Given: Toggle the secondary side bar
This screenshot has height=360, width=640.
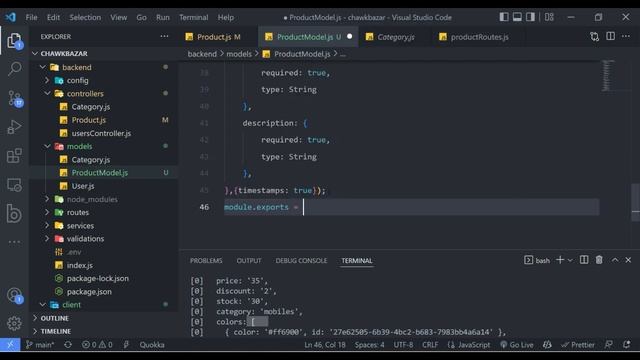Looking at the screenshot, I should click(530, 17).
